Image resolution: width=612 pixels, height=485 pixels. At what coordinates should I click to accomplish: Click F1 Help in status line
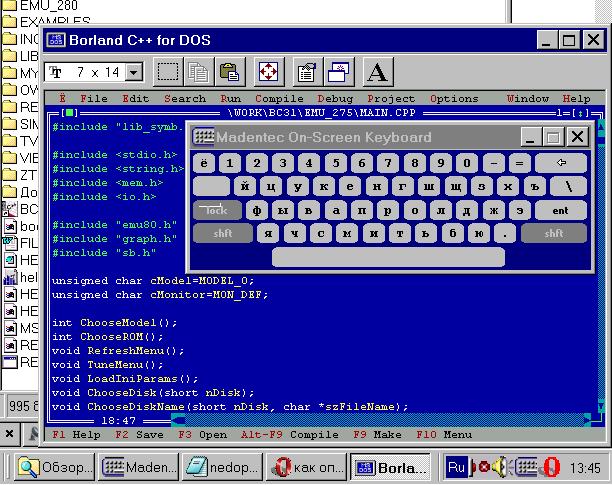[76, 435]
